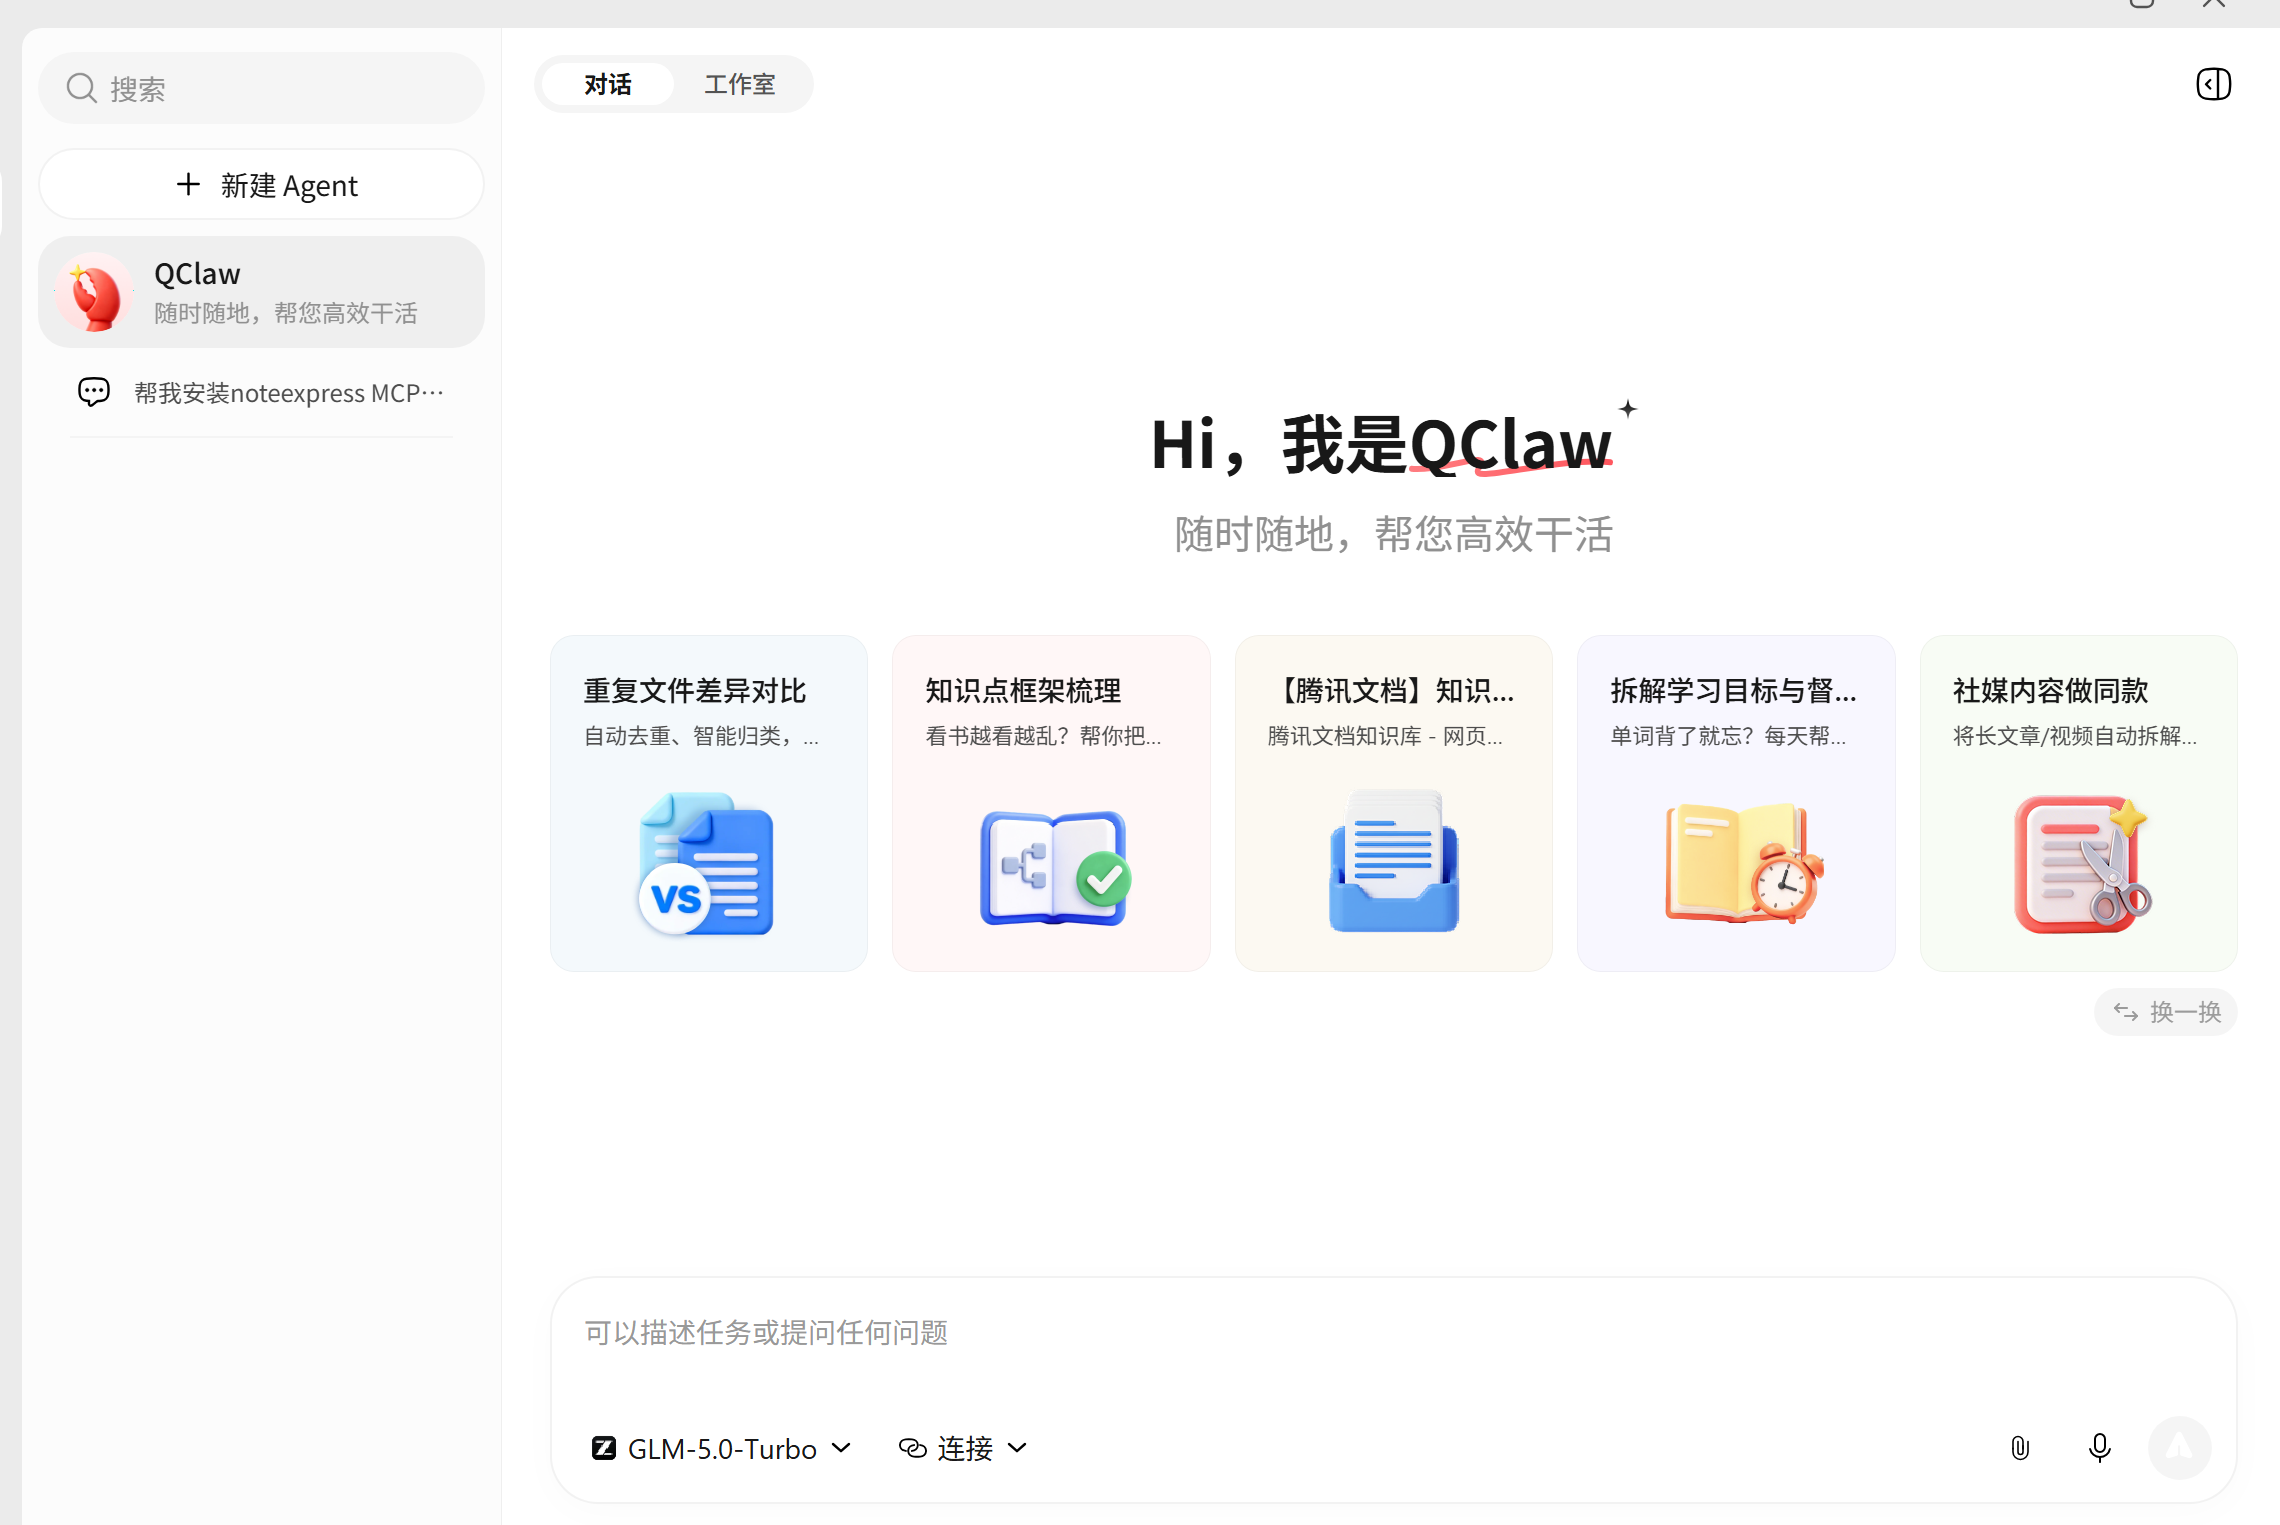Viewport: 2280px width, 1525px height.
Task: Open the 拆解学习目标与督... card
Action: pos(1736,803)
